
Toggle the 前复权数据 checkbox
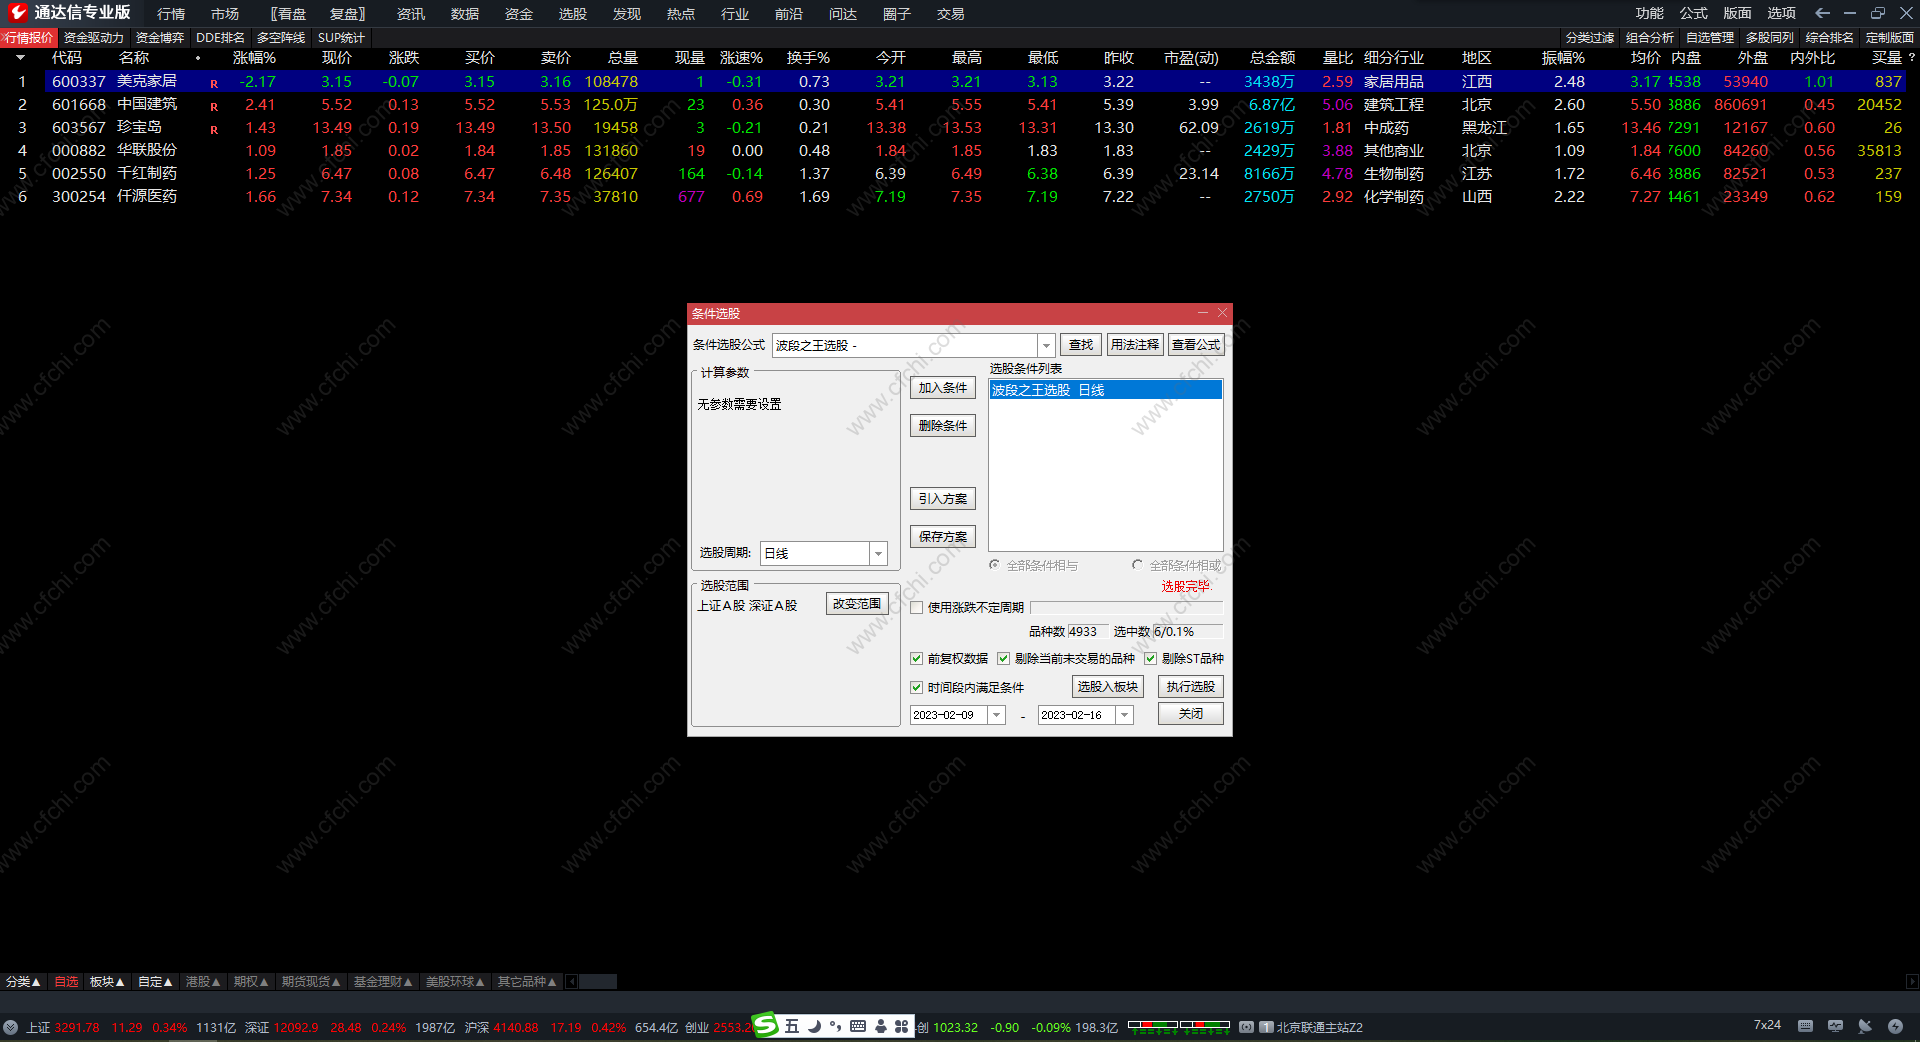(916, 659)
